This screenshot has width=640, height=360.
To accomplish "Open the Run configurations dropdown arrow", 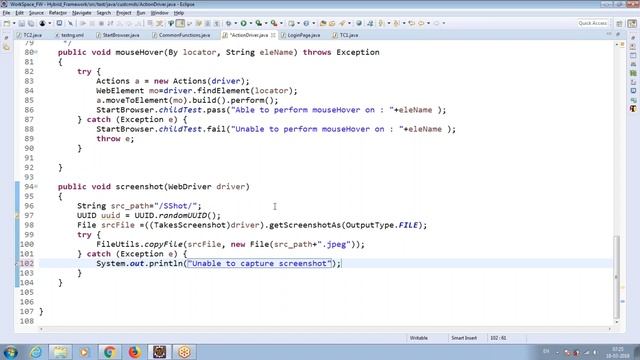I will (251, 23).
